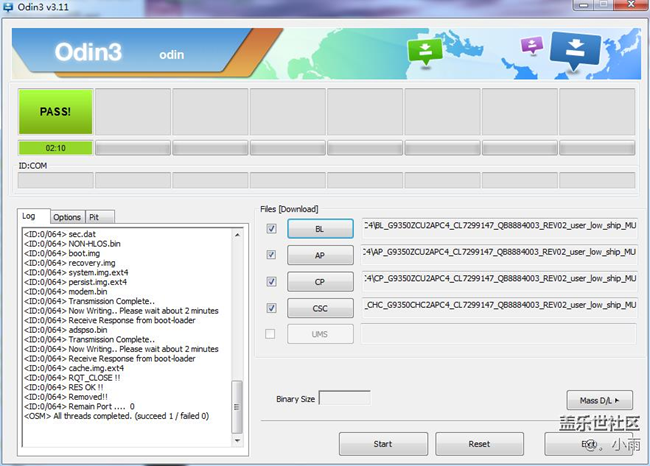
Task: Uncheck the BL file checkbox
Action: pyautogui.click(x=272, y=229)
